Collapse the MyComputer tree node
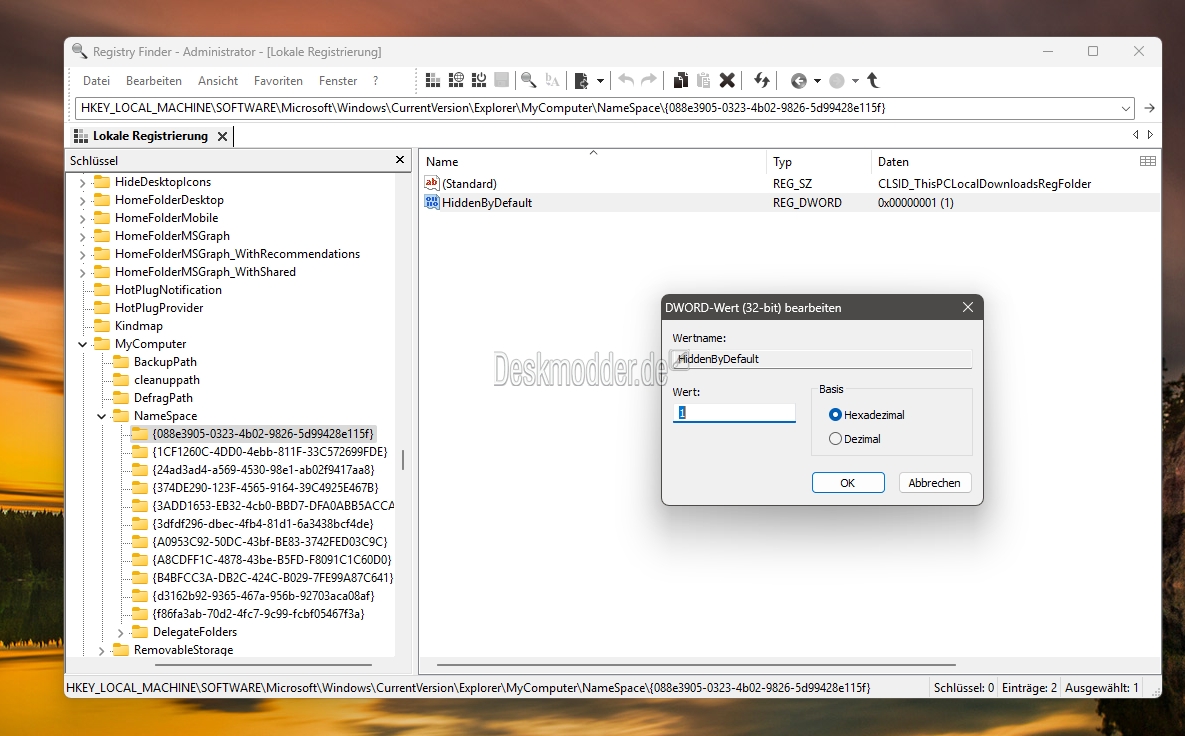This screenshot has height=736, width=1185. [x=82, y=345]
